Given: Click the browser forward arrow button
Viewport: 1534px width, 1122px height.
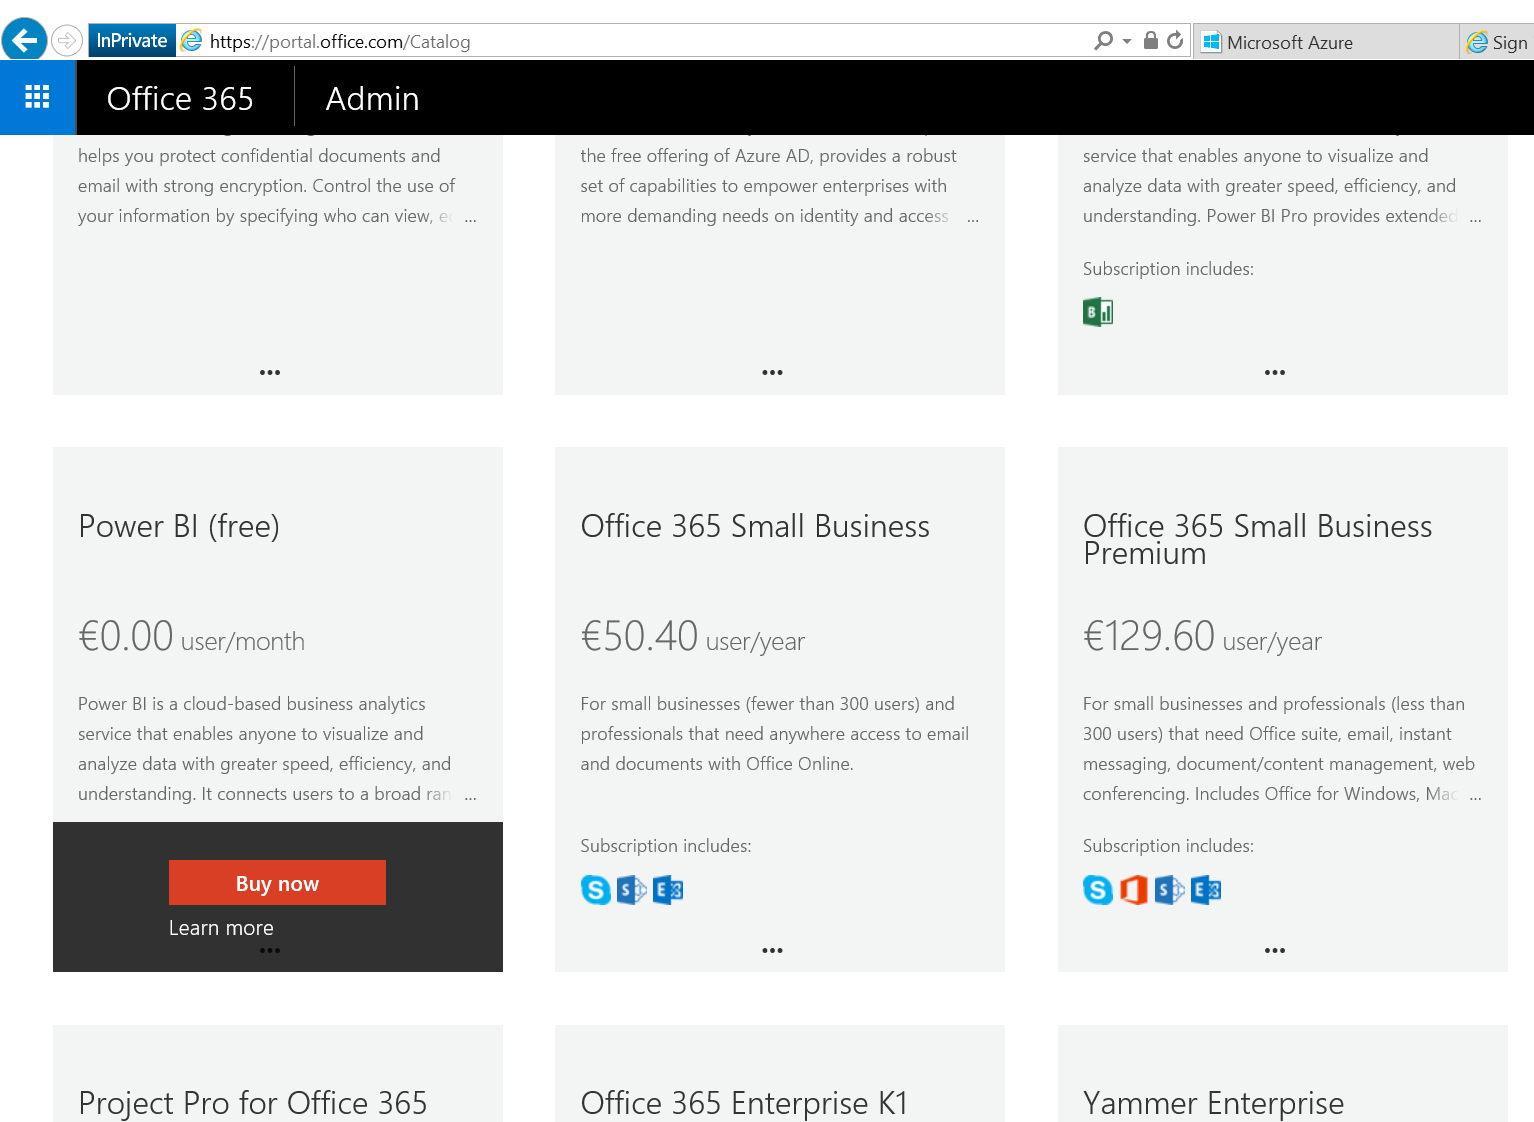Looking at the screenshot, I should [x=66, y=40].
